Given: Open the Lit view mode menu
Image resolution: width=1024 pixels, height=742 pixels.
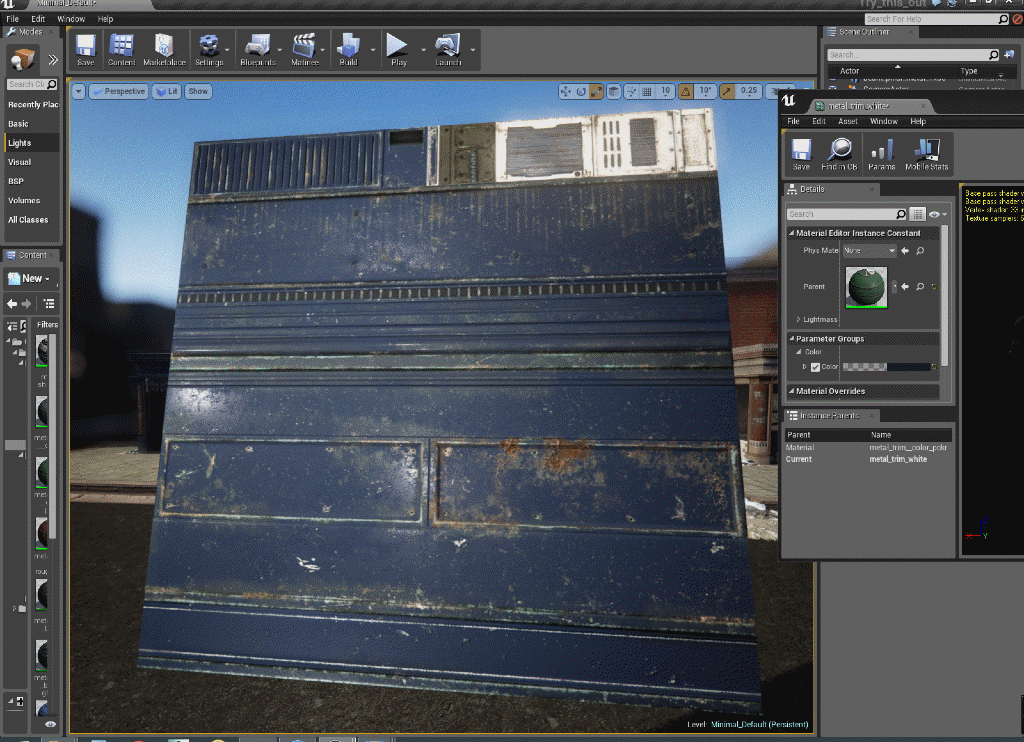Looking at the screenshot, I should coord(167,91).
